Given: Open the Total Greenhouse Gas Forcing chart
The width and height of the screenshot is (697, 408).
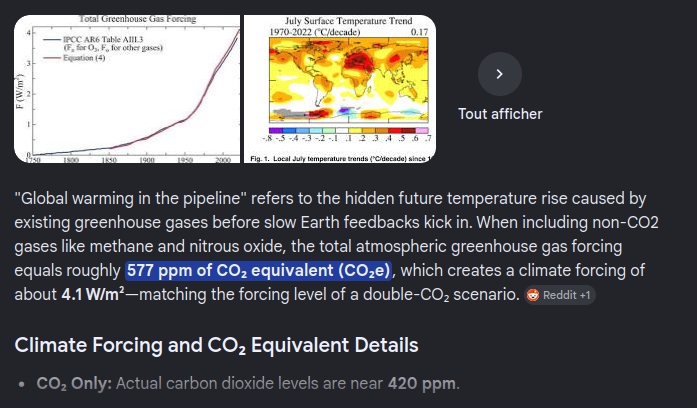Looking at the screenshot, I should 127,89.
